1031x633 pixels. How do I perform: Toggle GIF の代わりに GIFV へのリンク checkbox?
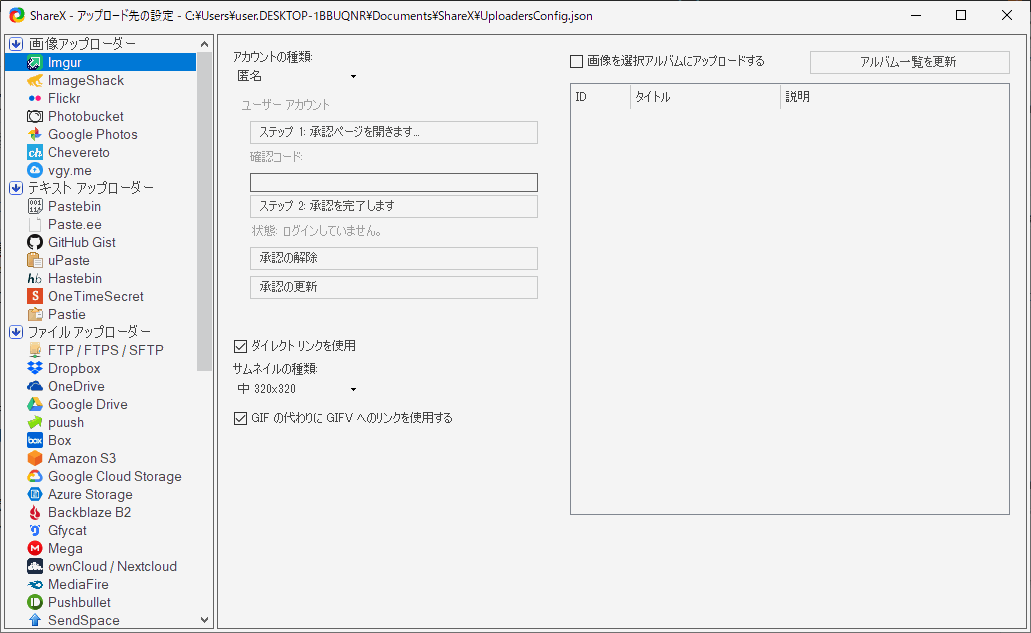[241, 418]
